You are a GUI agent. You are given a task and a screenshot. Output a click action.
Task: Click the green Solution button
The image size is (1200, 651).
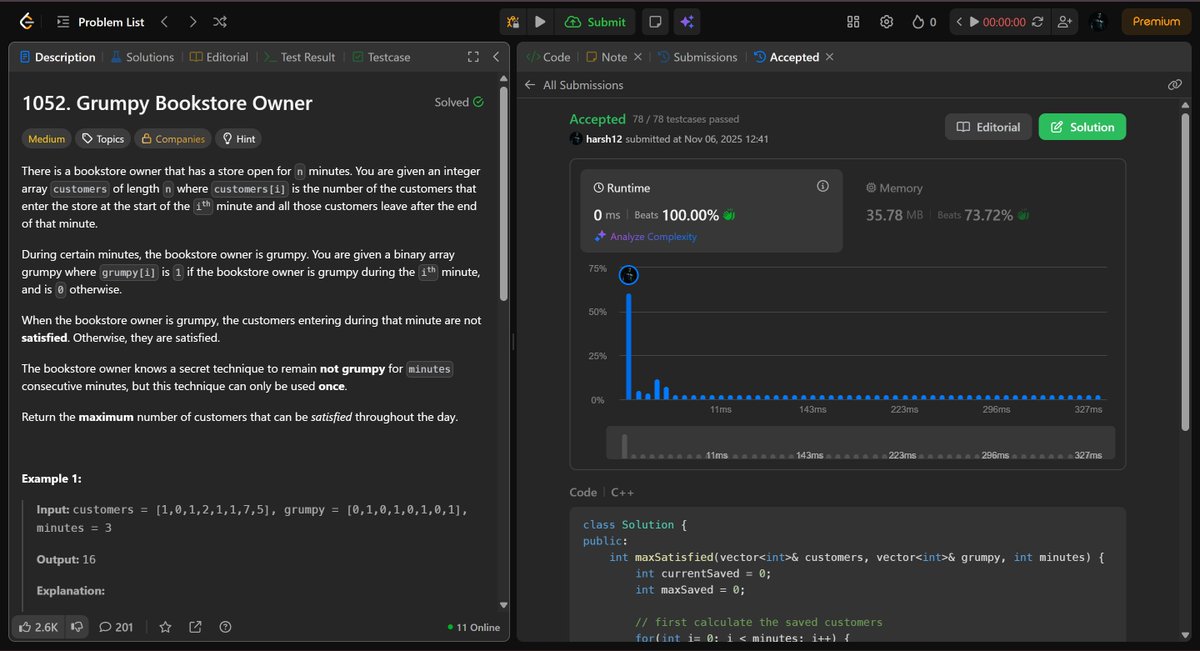(x=1082, y=127)
